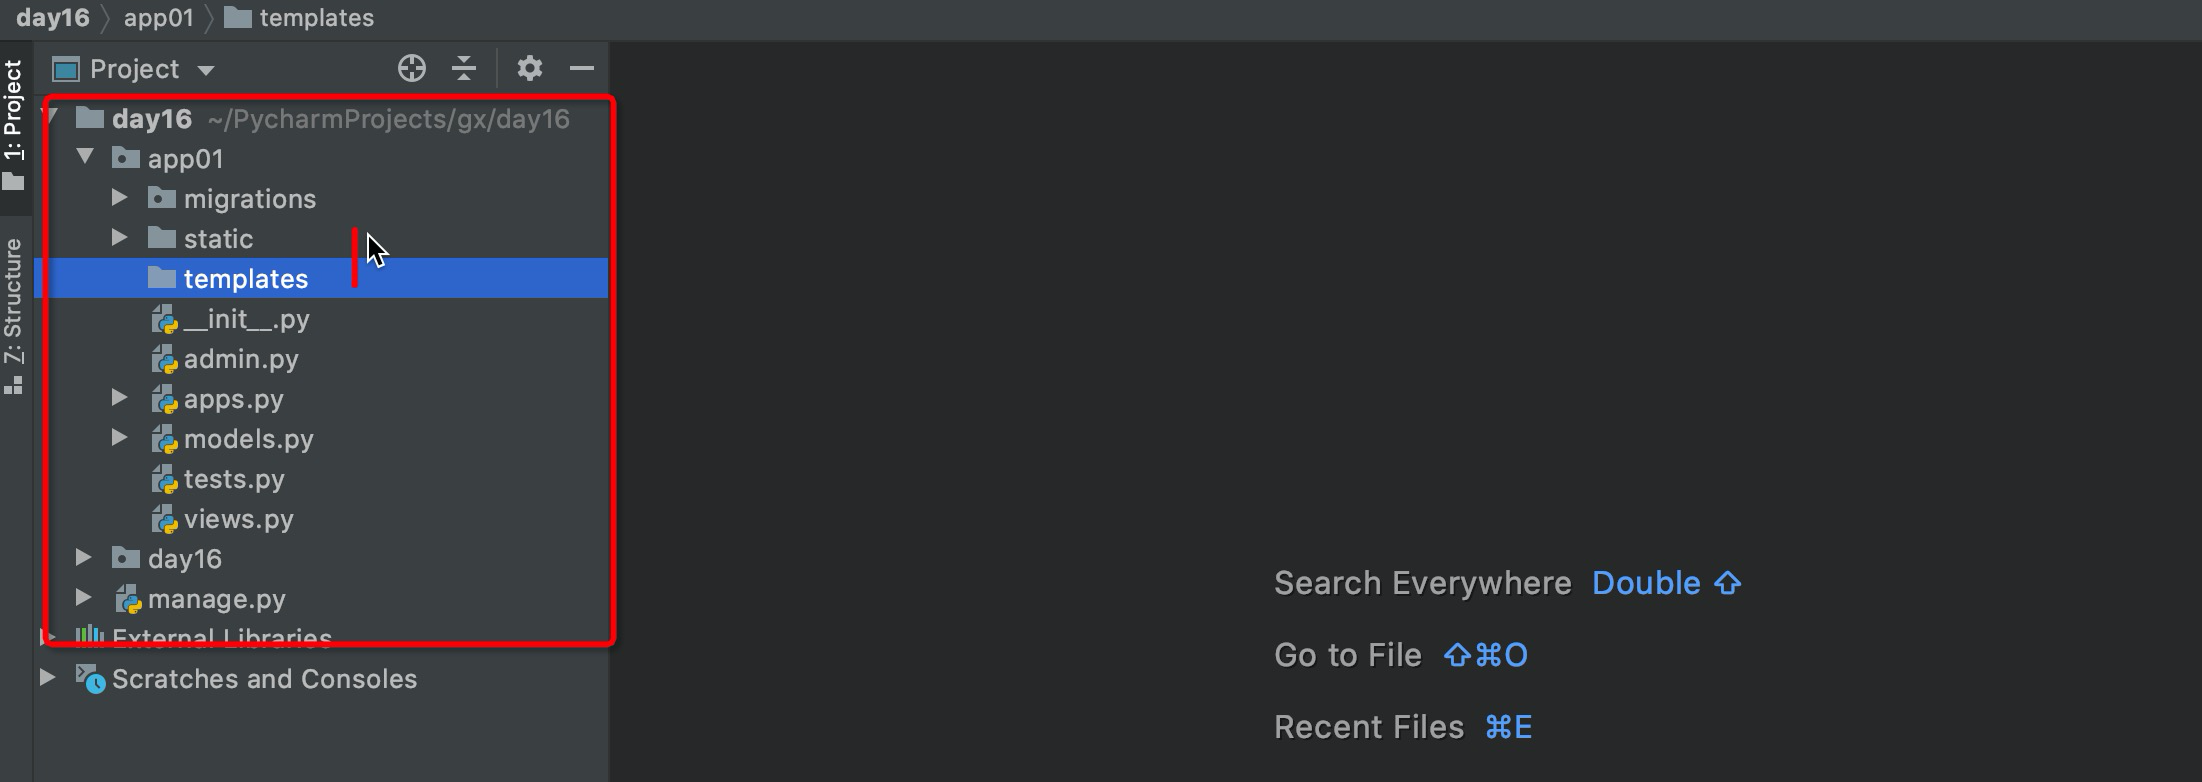Image resolution: width=2202 pixels, height=782 pixels.
Task: Click the migrations package folder icon
Action: 162,198
